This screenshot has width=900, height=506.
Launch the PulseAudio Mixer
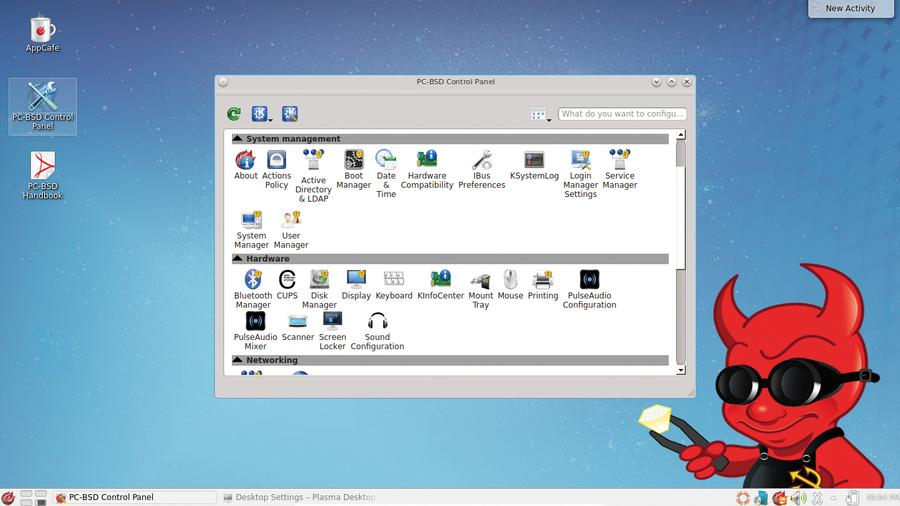tap(255, 330)
